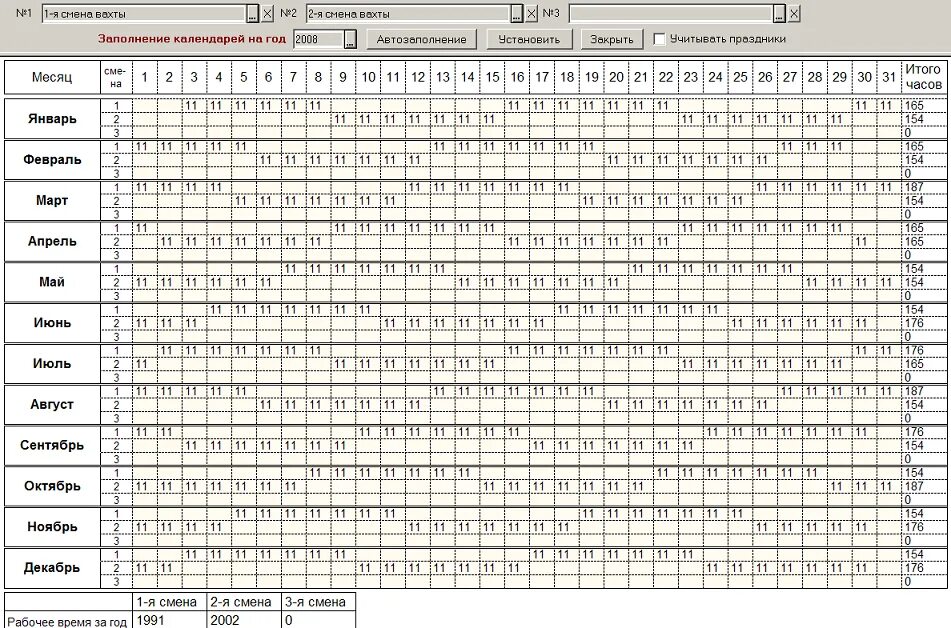951x628 pixels.
Task: Select the Апрель month label
Action: click(52, 241)
